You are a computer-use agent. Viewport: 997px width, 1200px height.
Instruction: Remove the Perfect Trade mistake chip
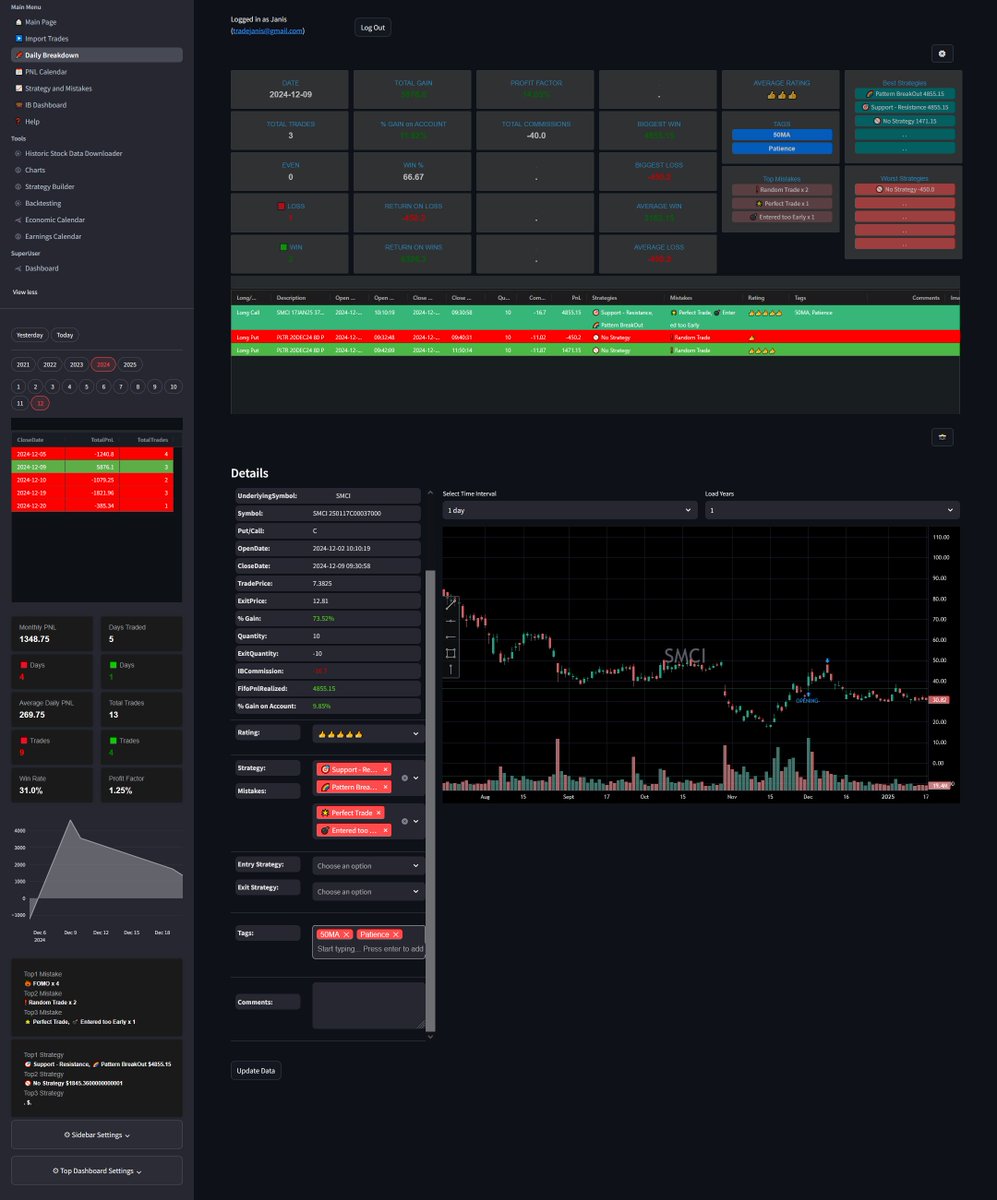[380, 813]
